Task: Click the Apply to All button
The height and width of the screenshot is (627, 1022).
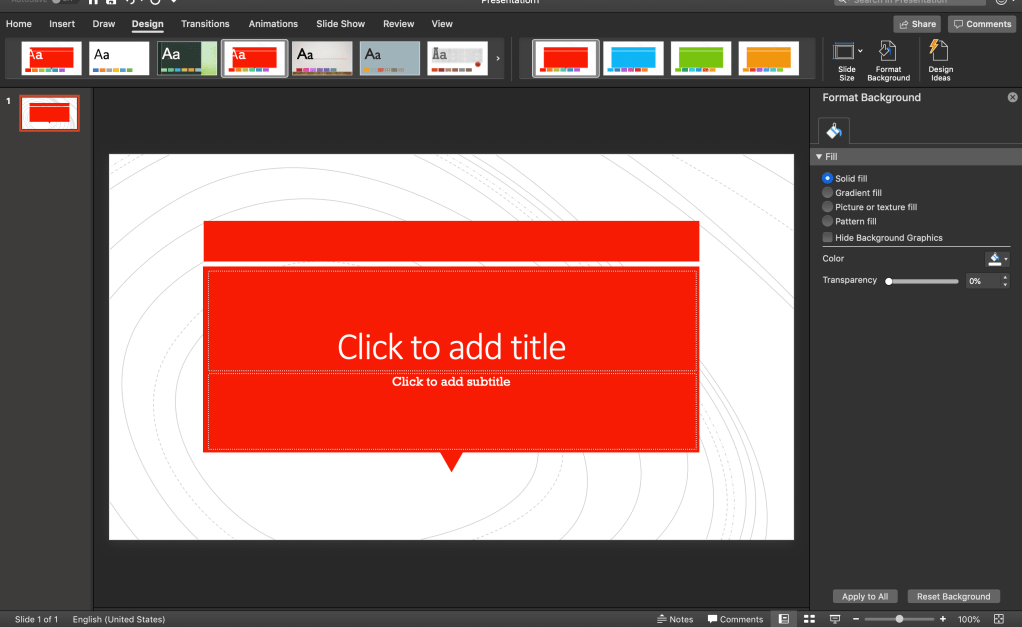Action: click(x=864, y=597)
